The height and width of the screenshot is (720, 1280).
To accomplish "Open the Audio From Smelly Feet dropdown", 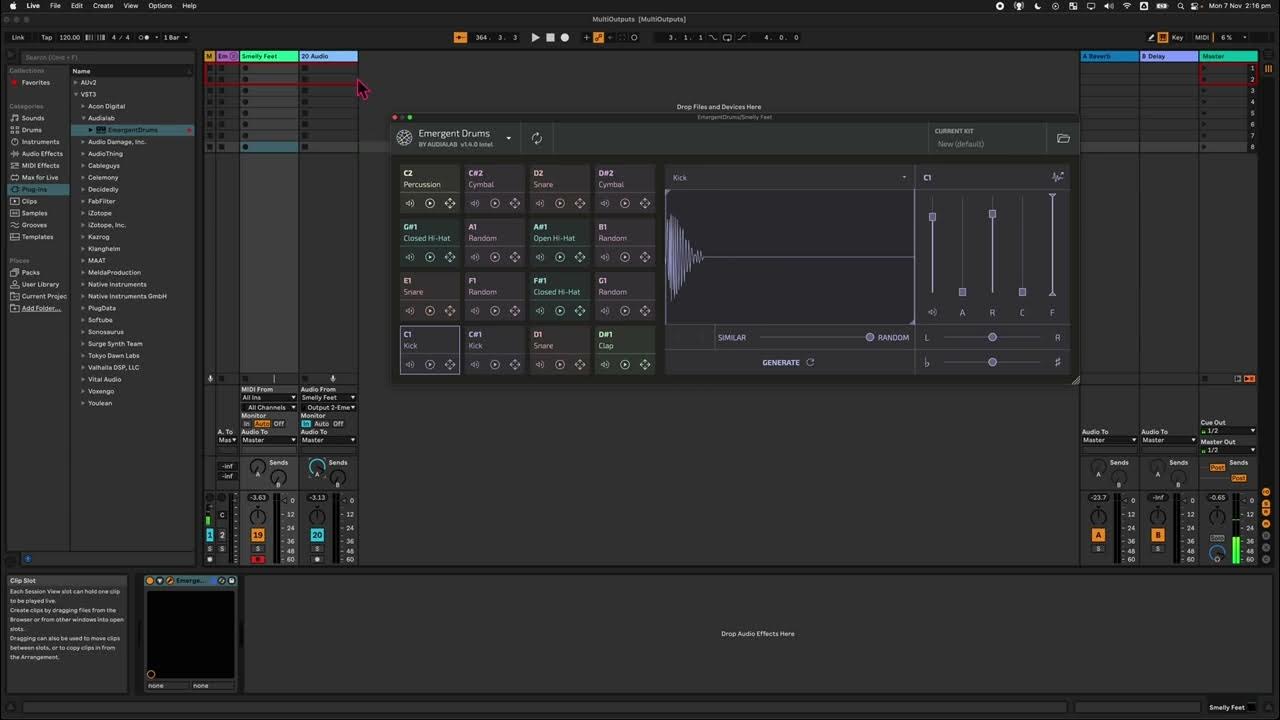I will [x=328, y=397].
